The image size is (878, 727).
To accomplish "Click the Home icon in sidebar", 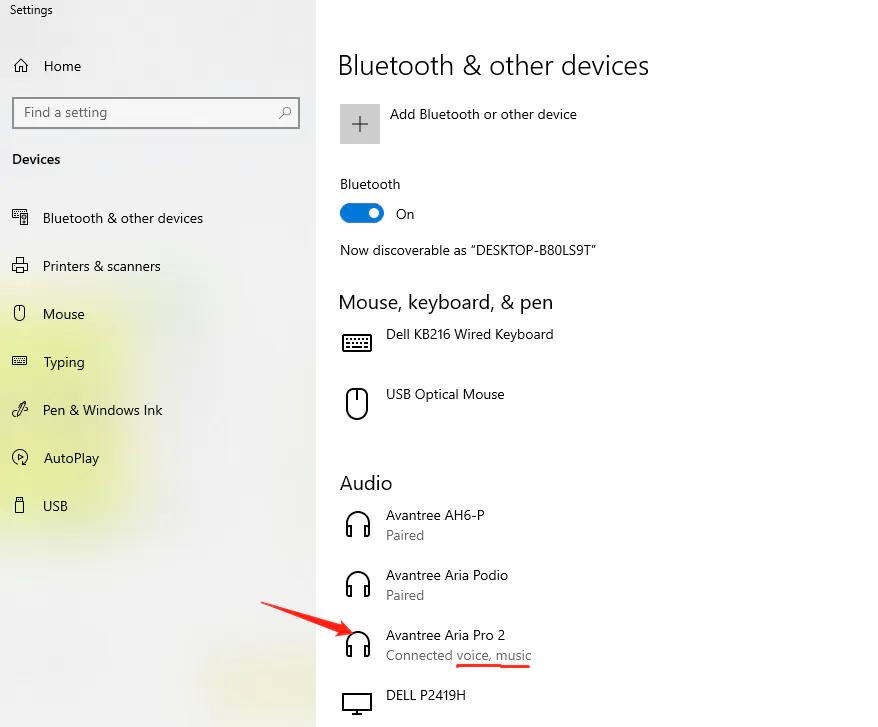I will pyautogui.click(x=20, y=66).
